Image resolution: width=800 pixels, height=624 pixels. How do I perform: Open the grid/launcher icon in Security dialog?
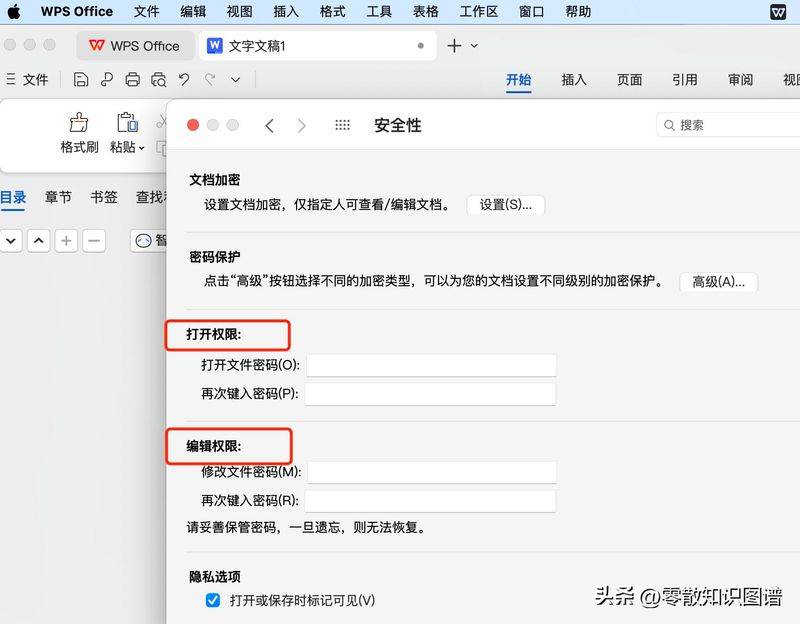coord(343,125)
